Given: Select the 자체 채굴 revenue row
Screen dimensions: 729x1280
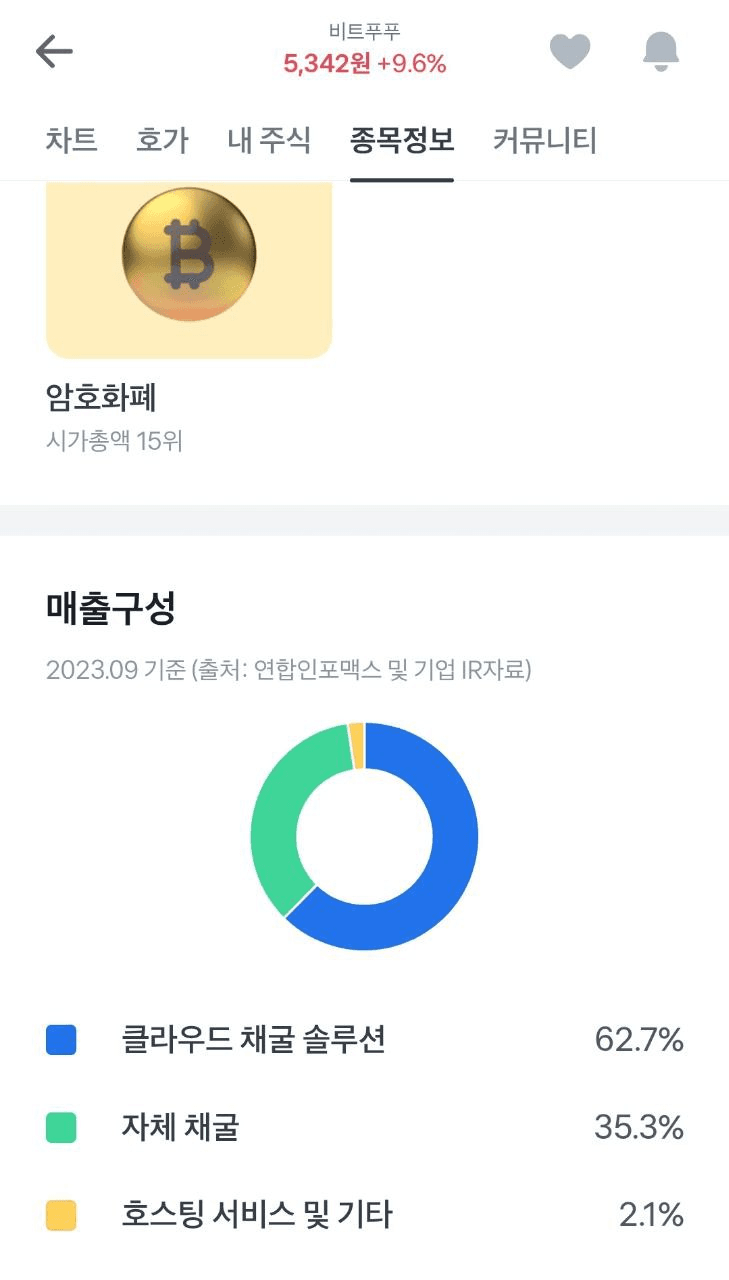Looking at the screenshot, I should point(365,1128).
